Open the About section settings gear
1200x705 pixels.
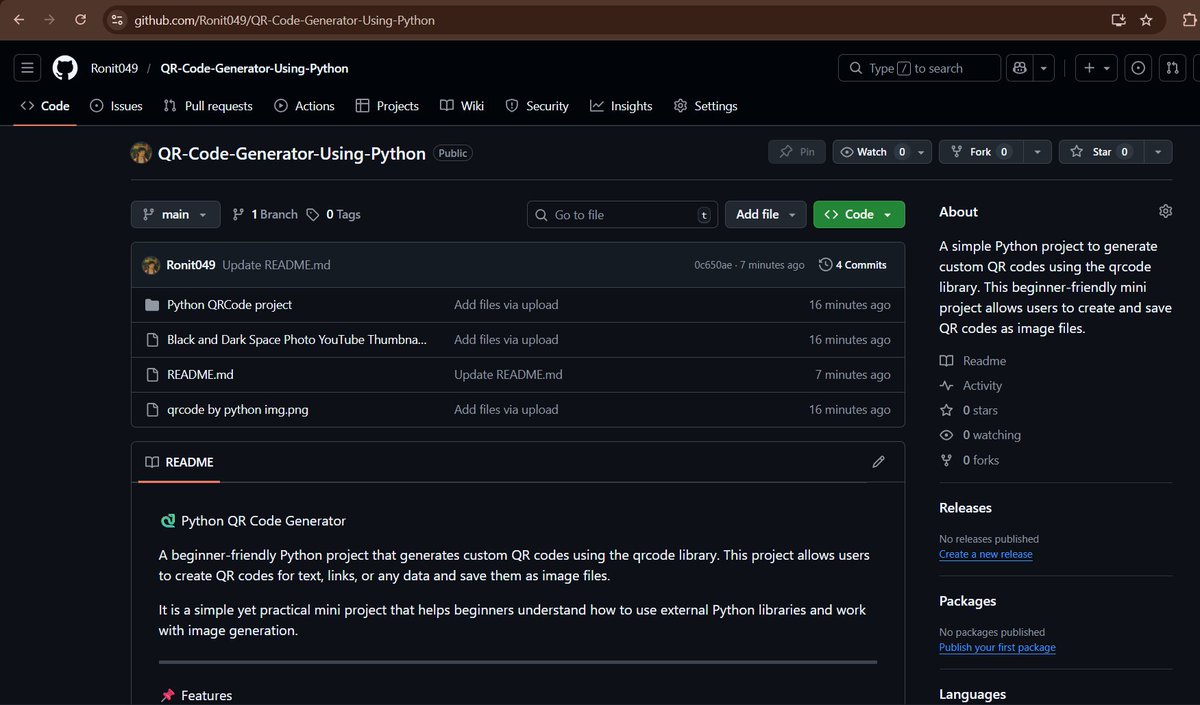point(1165,211)
